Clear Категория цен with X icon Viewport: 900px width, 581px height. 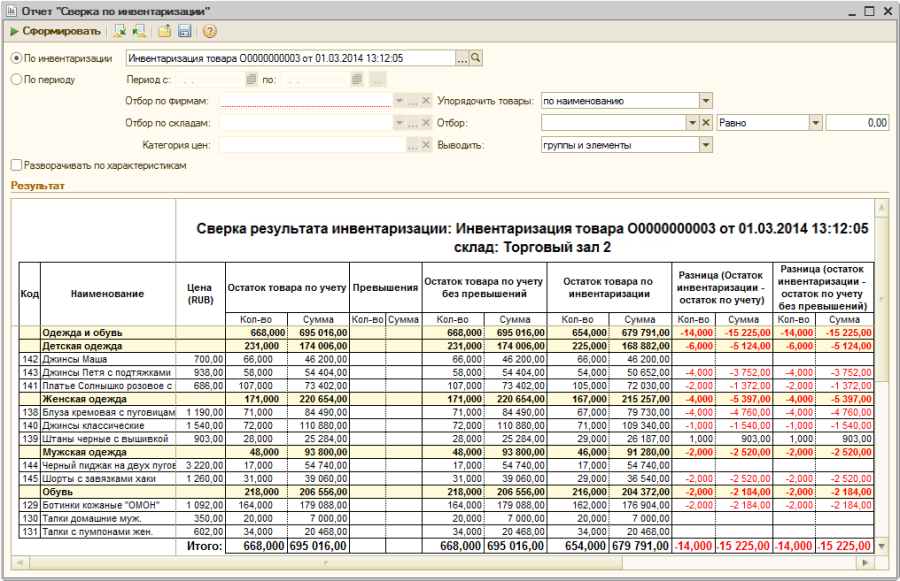pos(426,145)
